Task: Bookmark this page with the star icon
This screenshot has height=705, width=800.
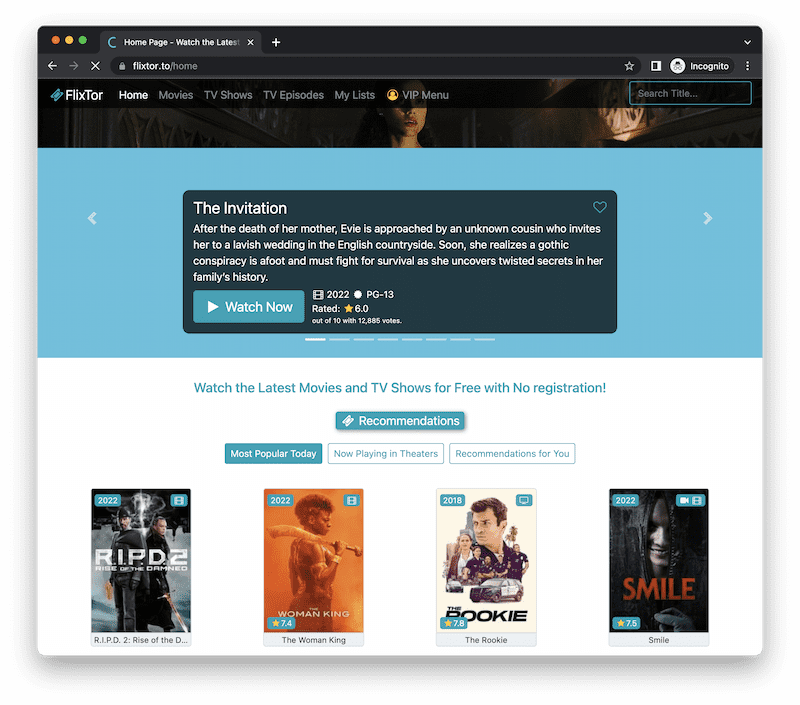Action: [x=629, y=66]
